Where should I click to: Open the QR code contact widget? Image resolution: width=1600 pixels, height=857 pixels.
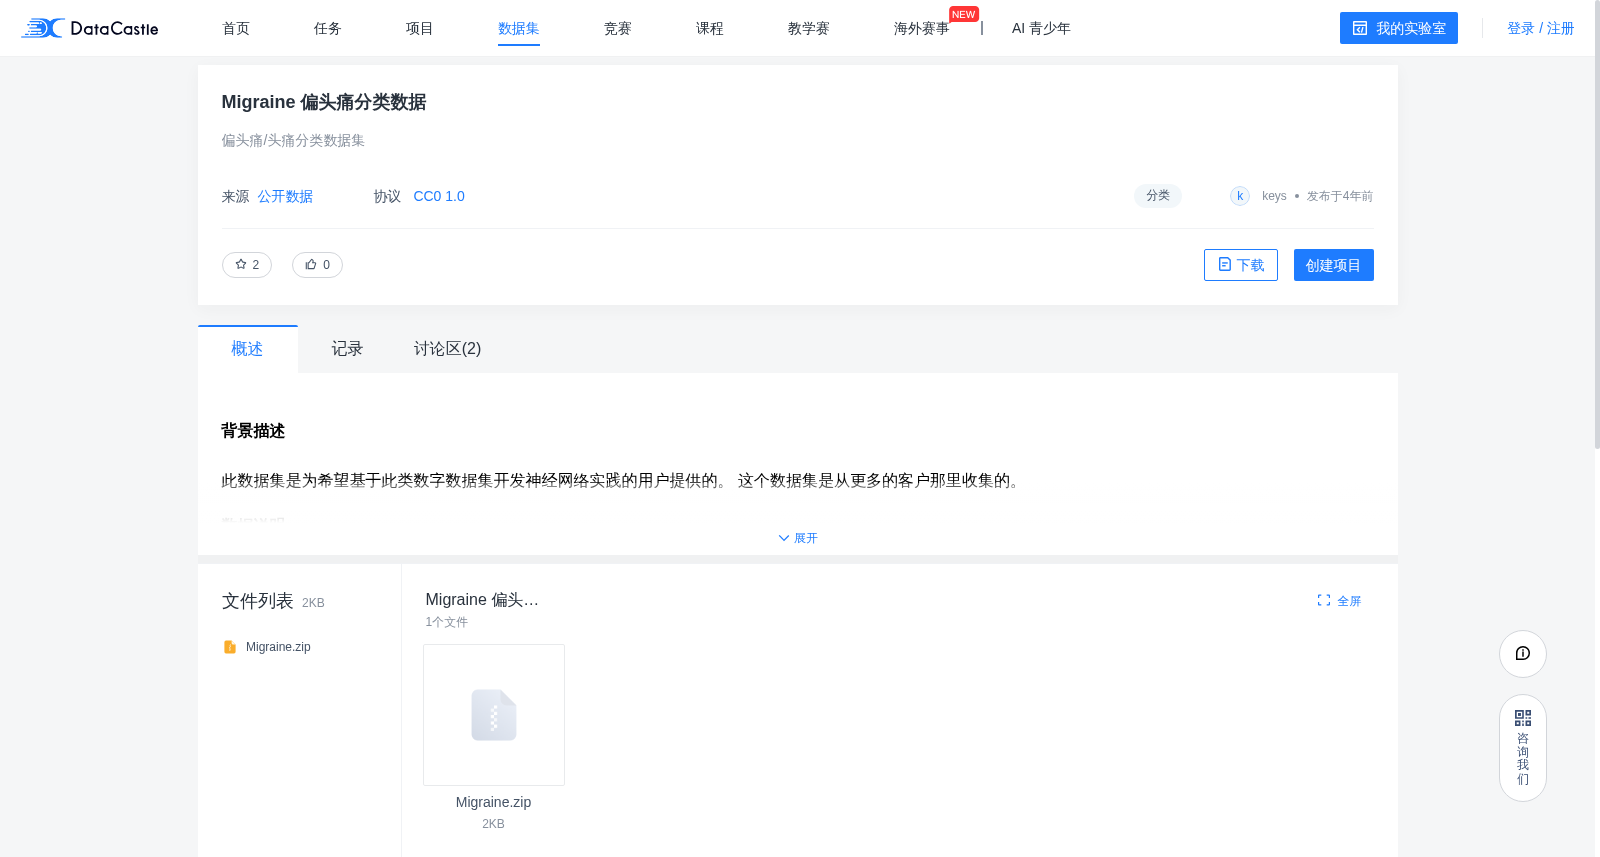[x=1523, y=748]
